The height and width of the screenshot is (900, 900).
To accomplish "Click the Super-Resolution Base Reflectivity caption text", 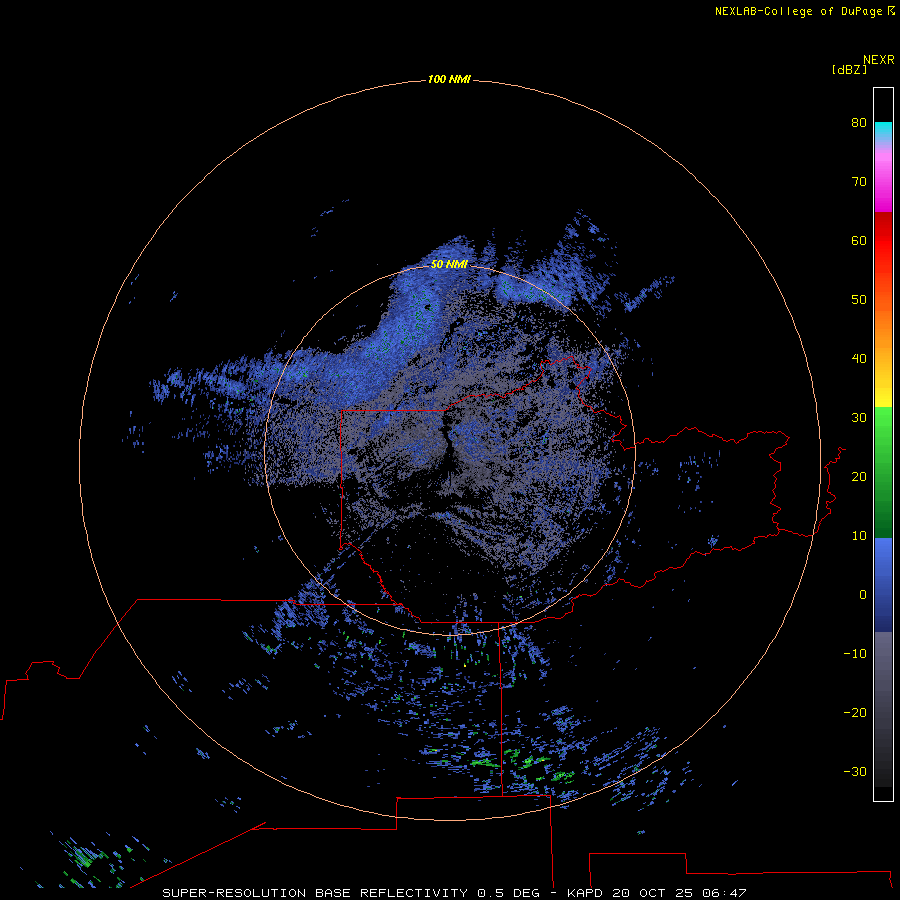I will tap(453, 893).
